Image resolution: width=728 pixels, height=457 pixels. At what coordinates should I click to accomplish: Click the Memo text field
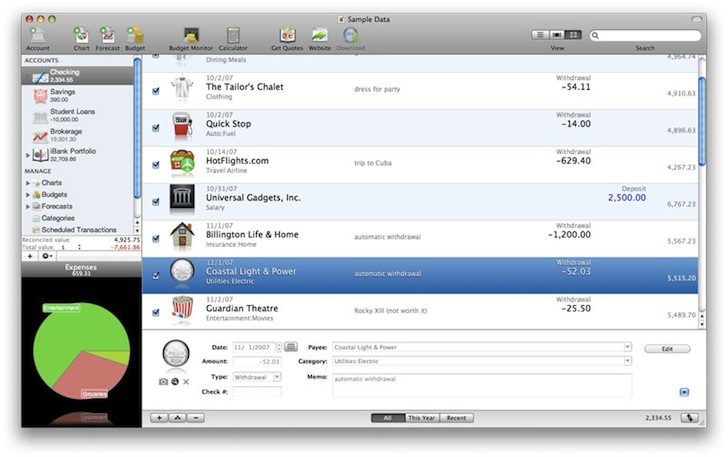(482, 385)
